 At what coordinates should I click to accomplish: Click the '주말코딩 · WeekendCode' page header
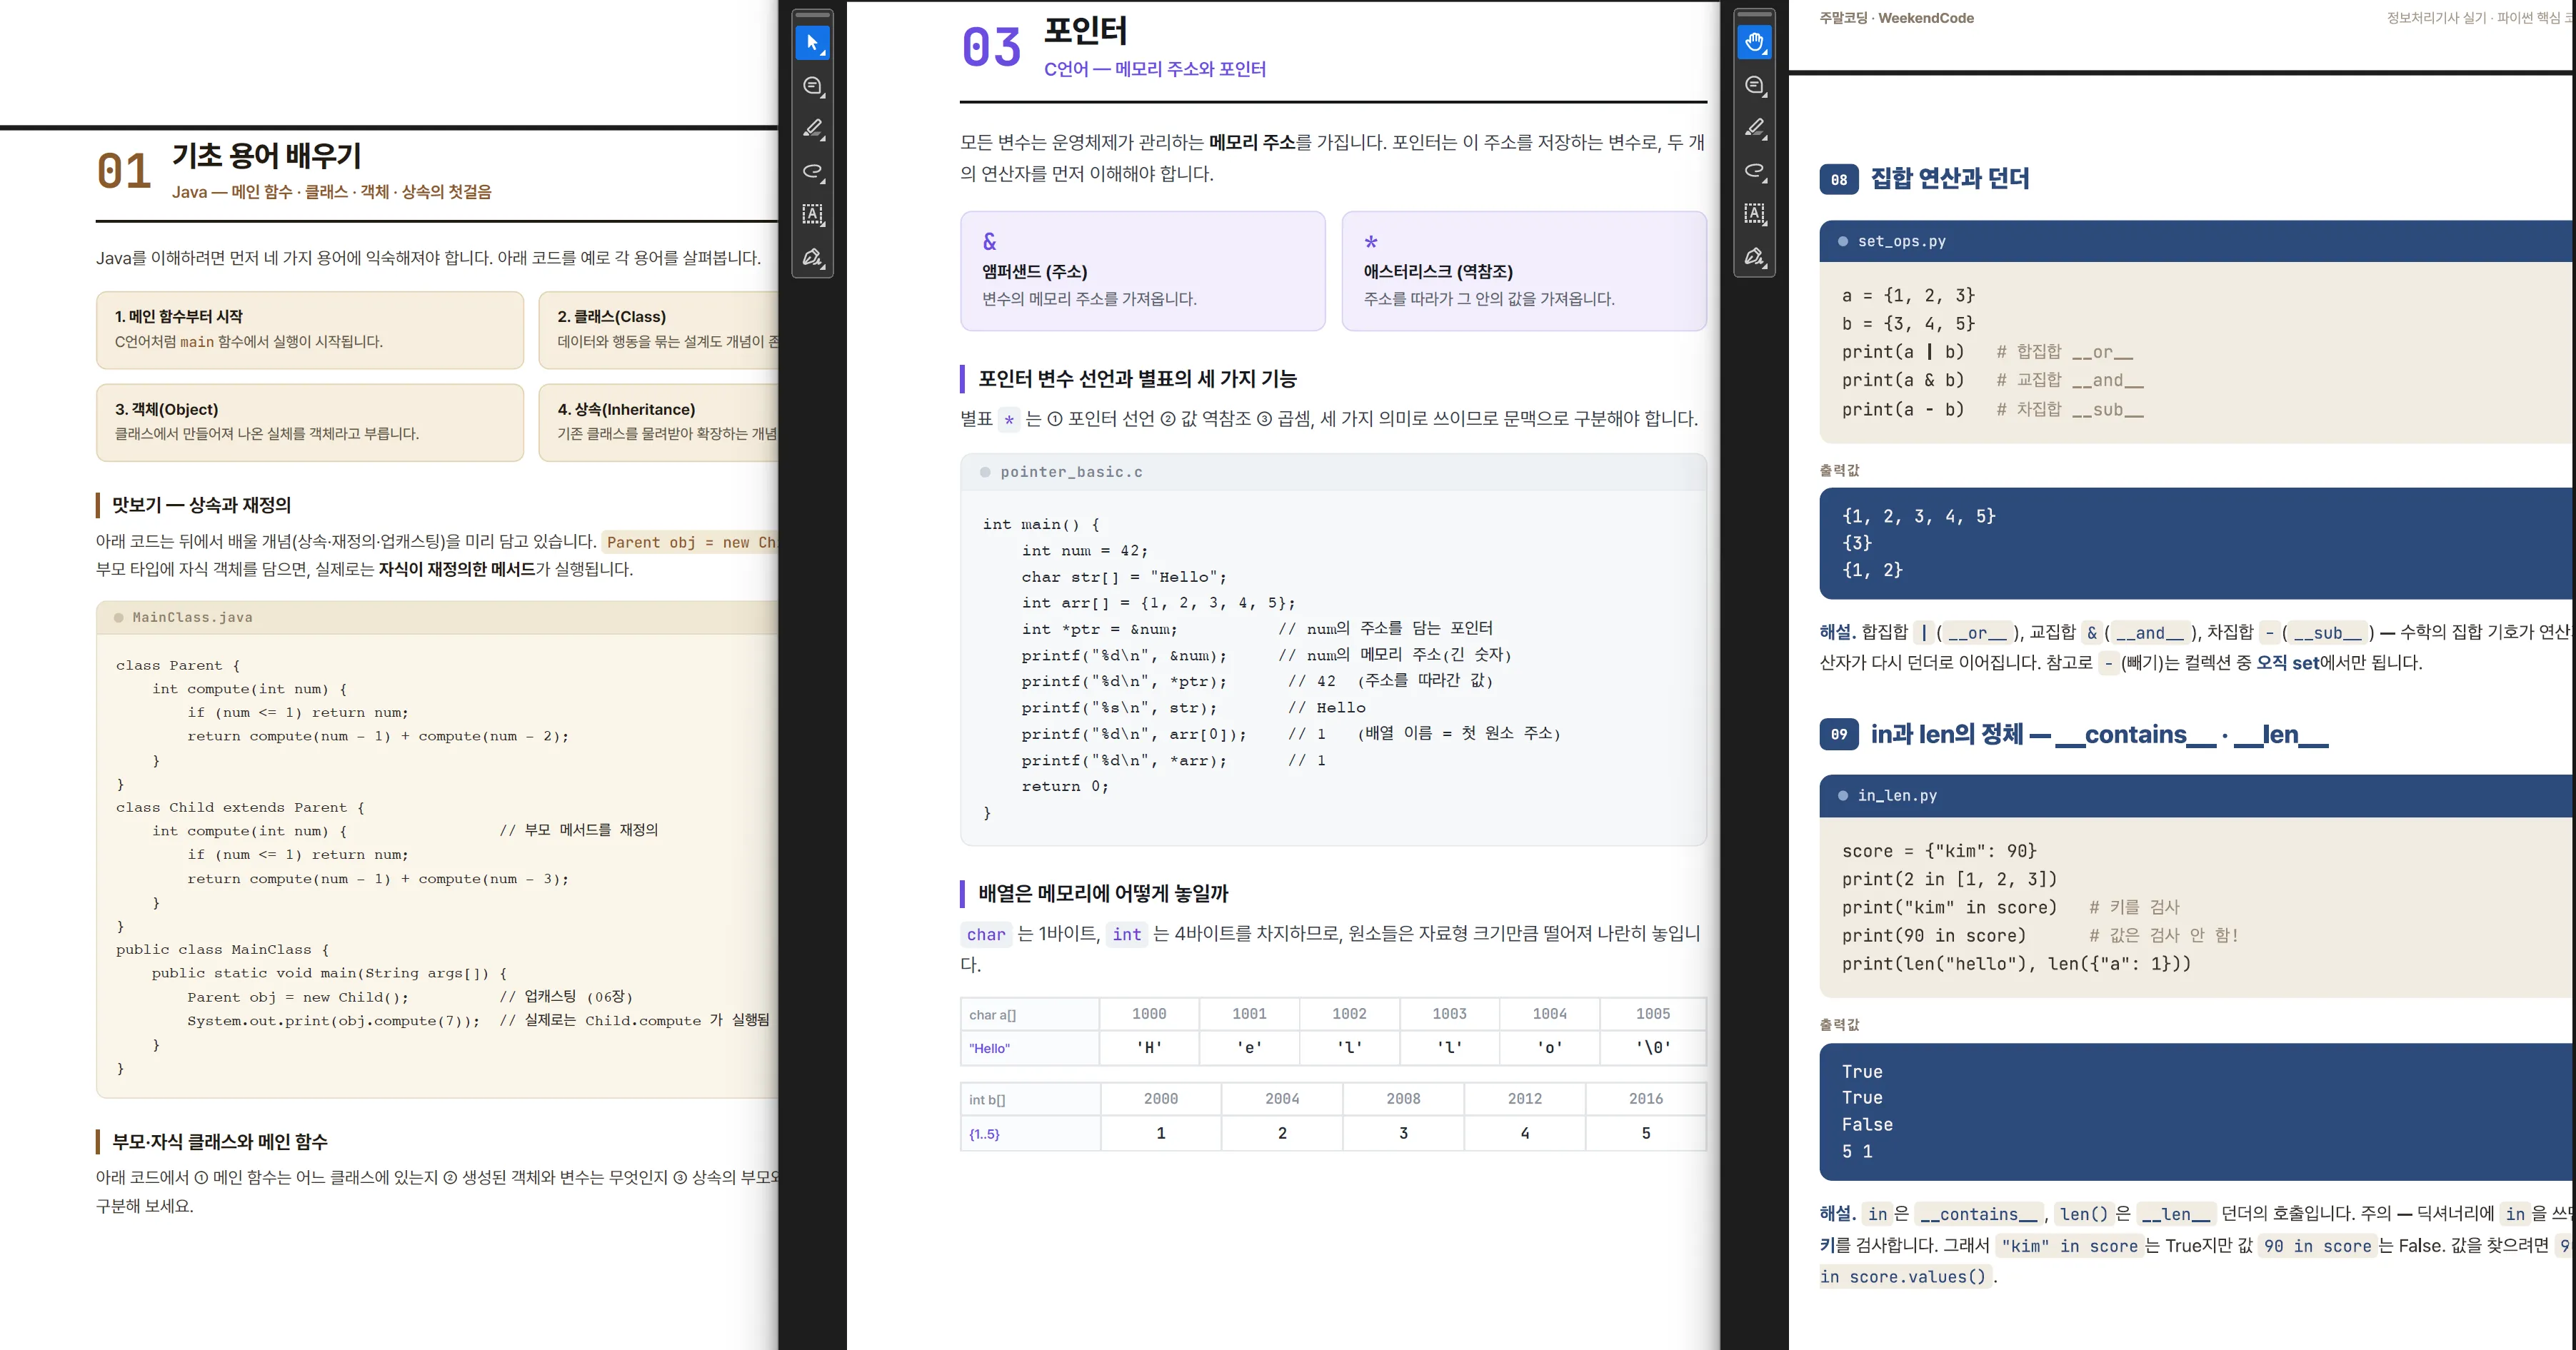(1896, 18)
